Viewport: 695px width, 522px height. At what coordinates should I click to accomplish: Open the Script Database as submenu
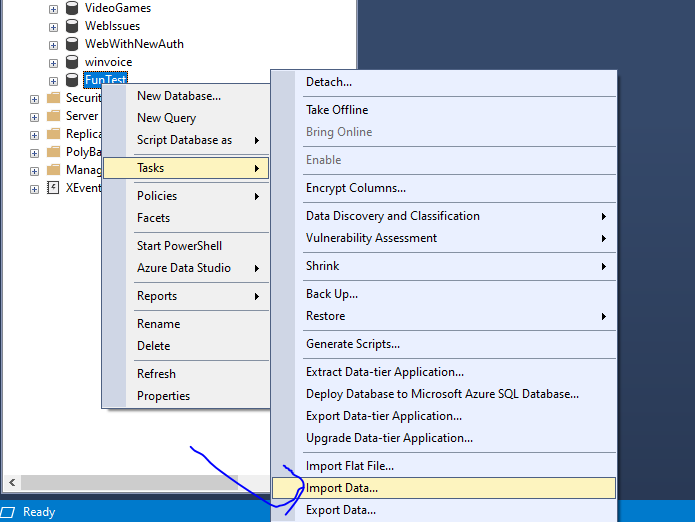(186, 140)
